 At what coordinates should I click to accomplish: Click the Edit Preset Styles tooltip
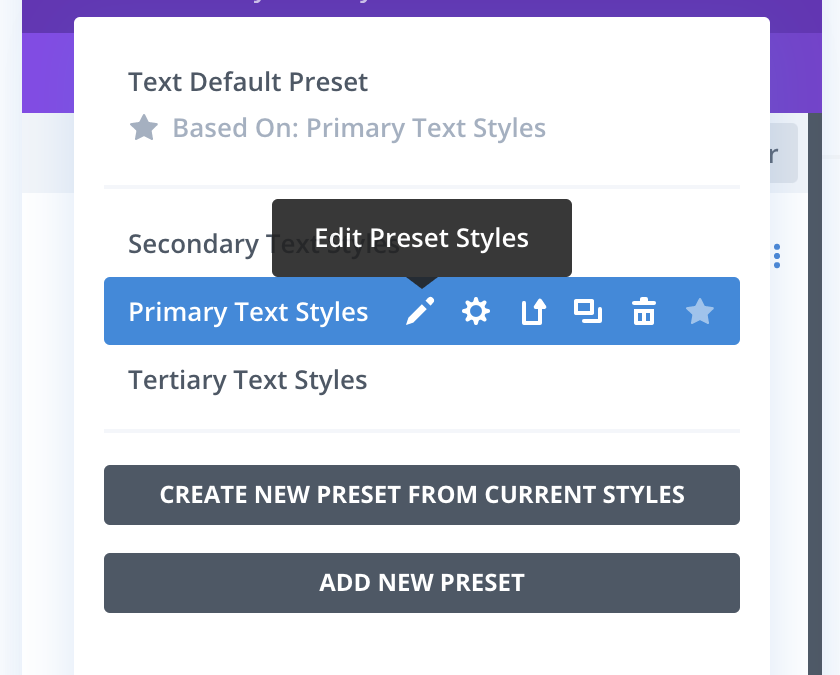(421, 238)
